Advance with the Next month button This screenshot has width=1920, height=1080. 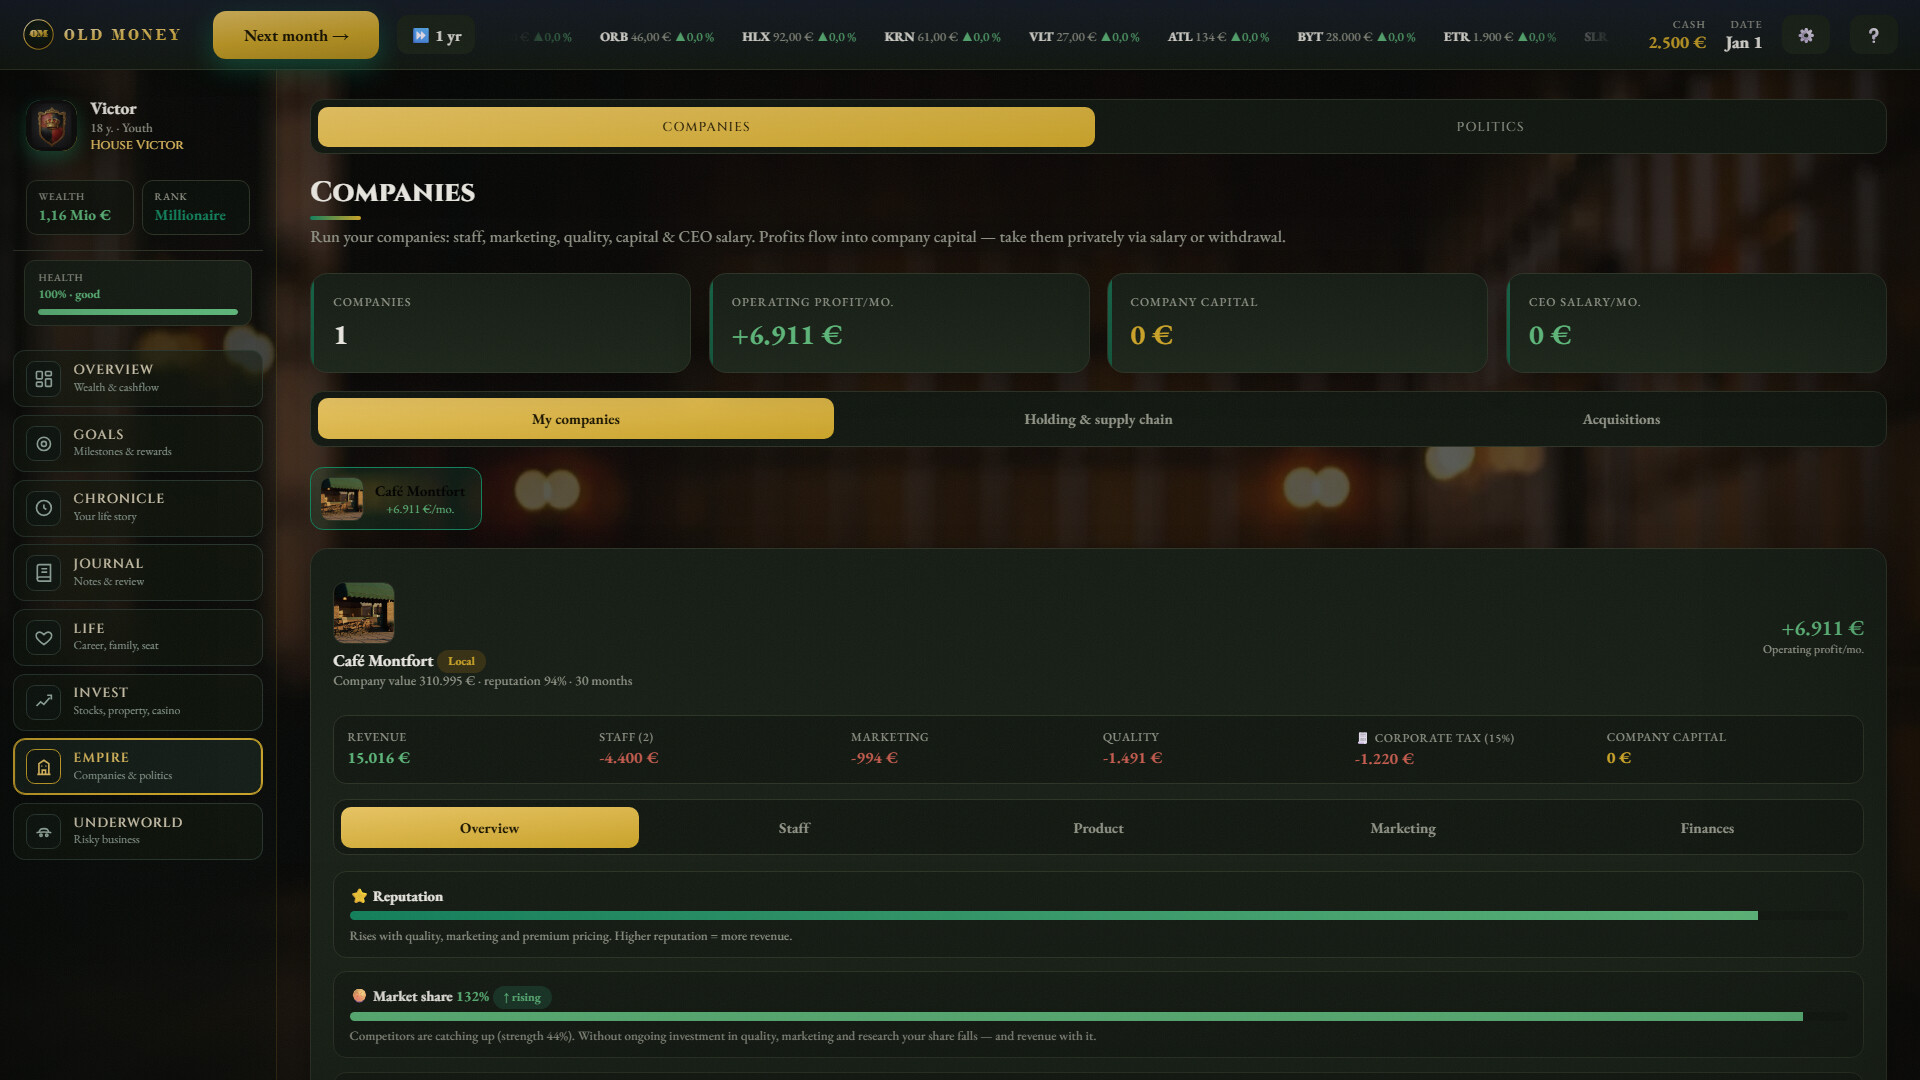point(296,35)
